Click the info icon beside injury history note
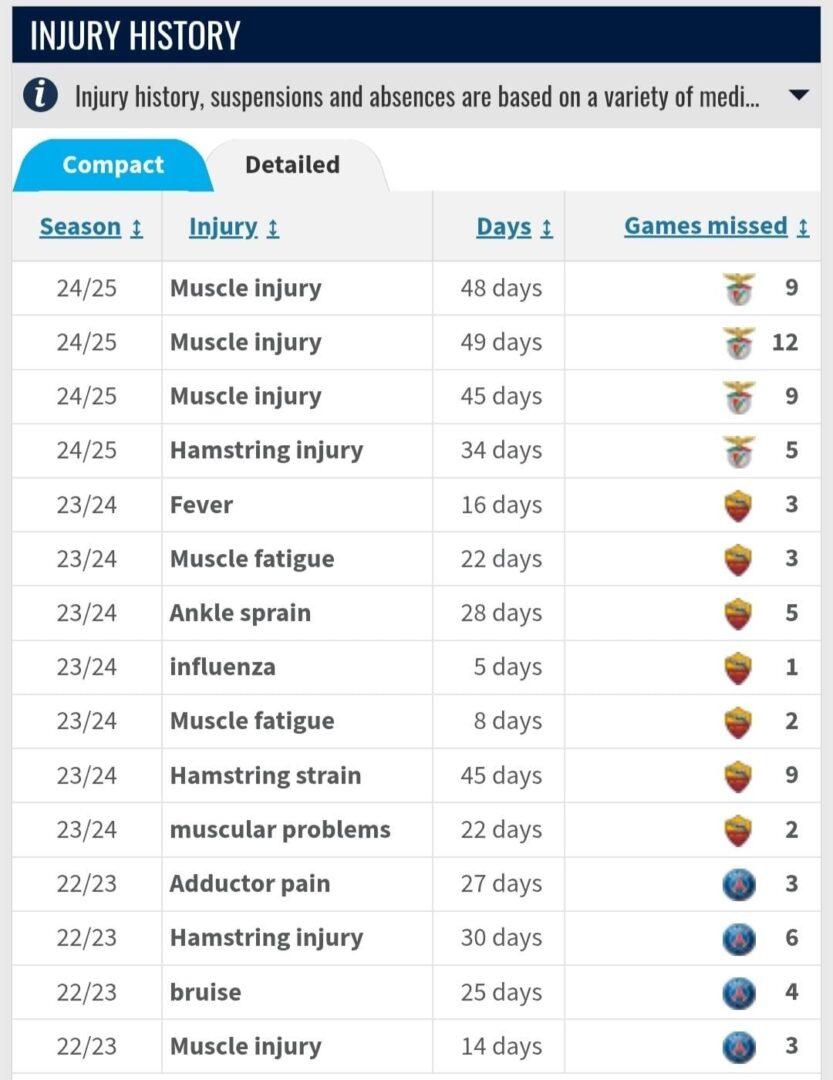The height and width of the screenshot is (1080, 833). click(x=40, y=96)
